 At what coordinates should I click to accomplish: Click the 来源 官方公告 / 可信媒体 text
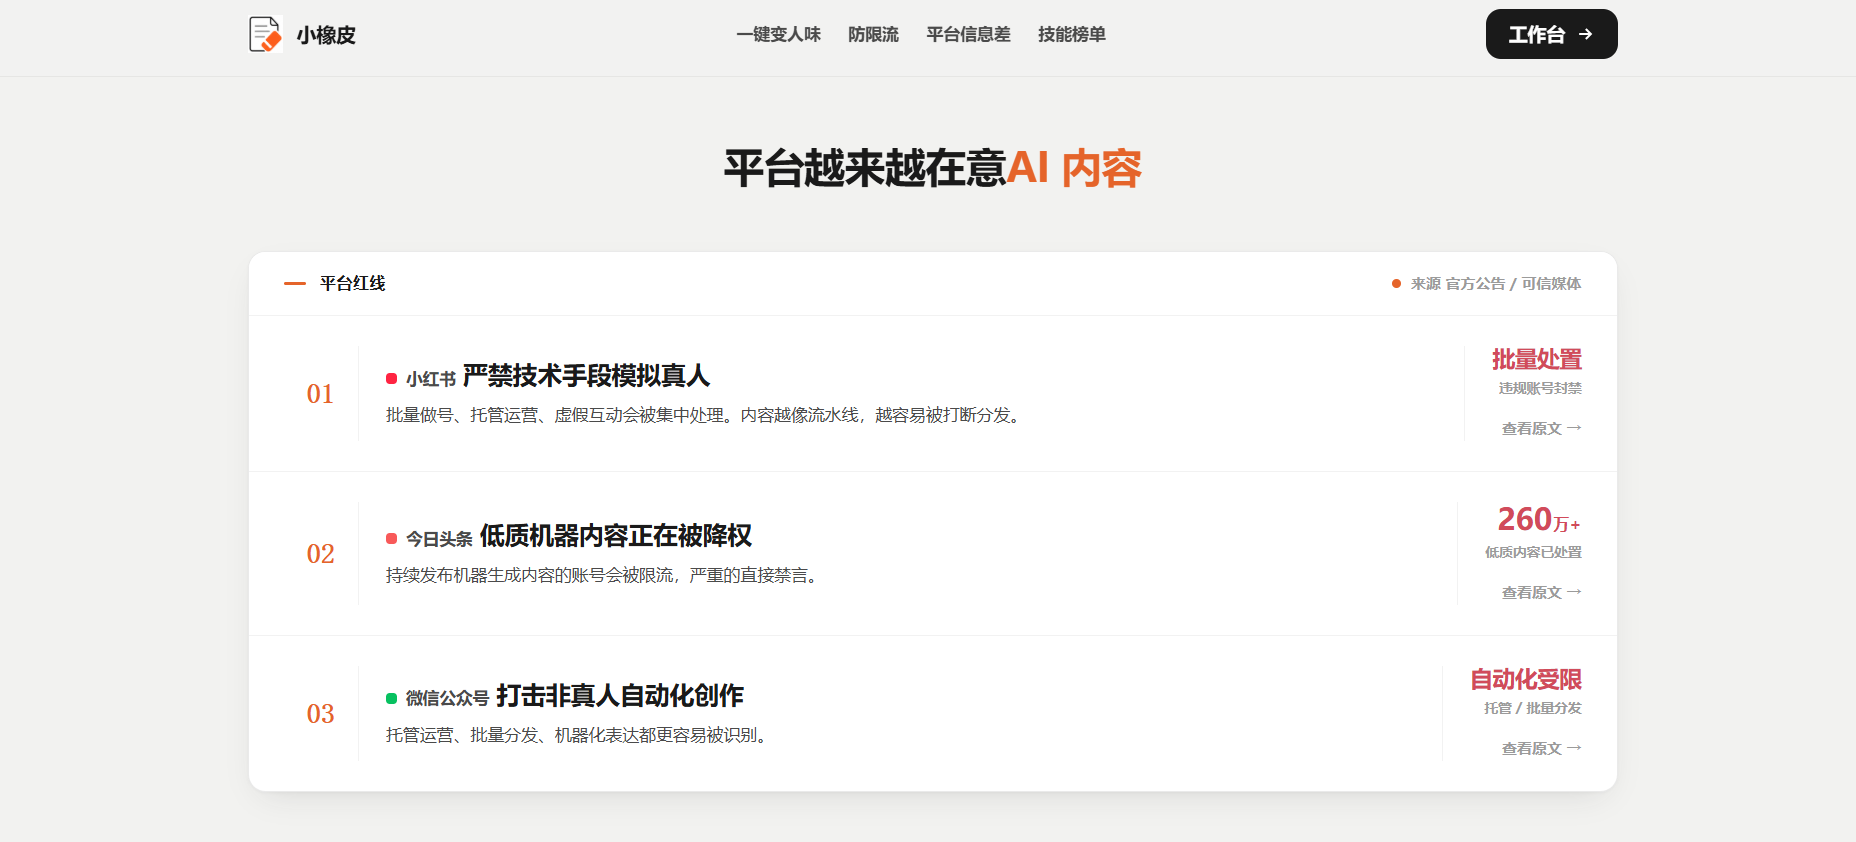point(1495,284)
